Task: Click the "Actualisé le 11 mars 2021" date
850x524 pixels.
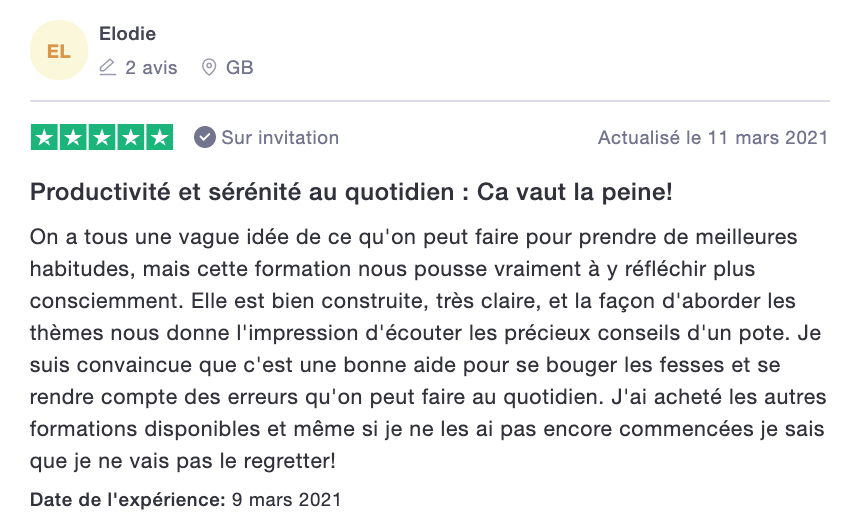Action: (712, 137)
